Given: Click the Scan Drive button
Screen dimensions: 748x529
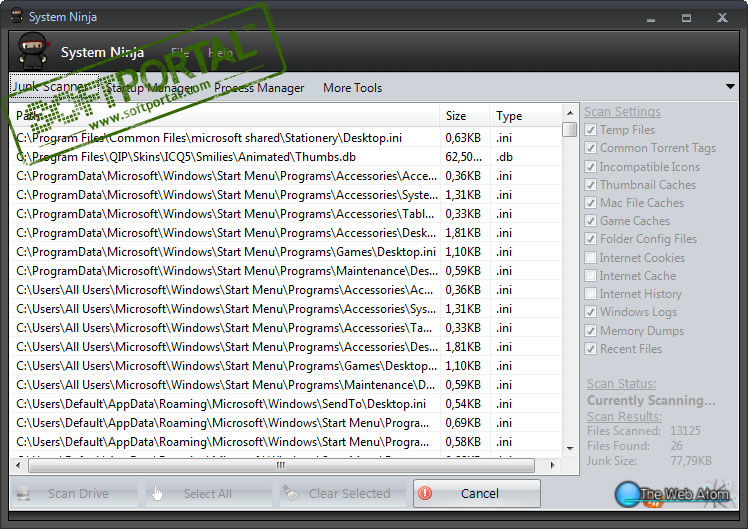Looking at the screenshot, I should (73, 493).
